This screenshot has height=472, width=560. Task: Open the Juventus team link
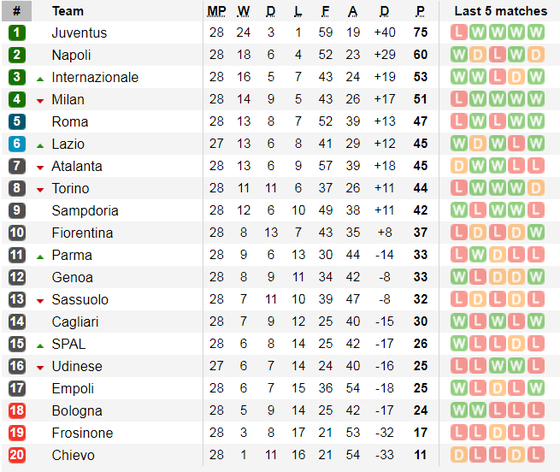pyautogui.click(x=79, y=33)
